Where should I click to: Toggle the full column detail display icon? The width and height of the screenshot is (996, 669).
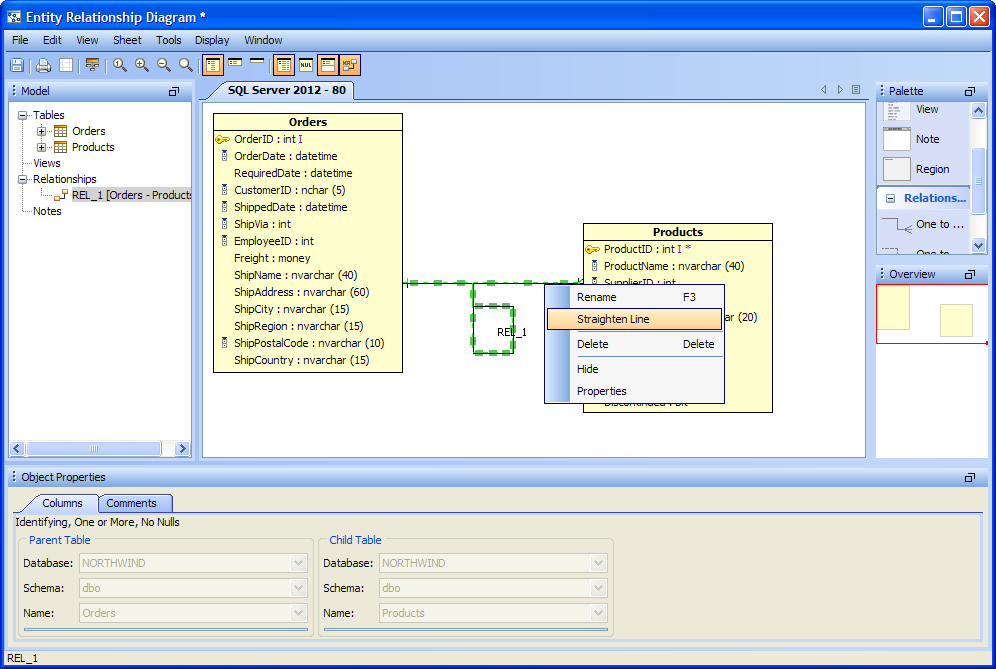(213, 65)
